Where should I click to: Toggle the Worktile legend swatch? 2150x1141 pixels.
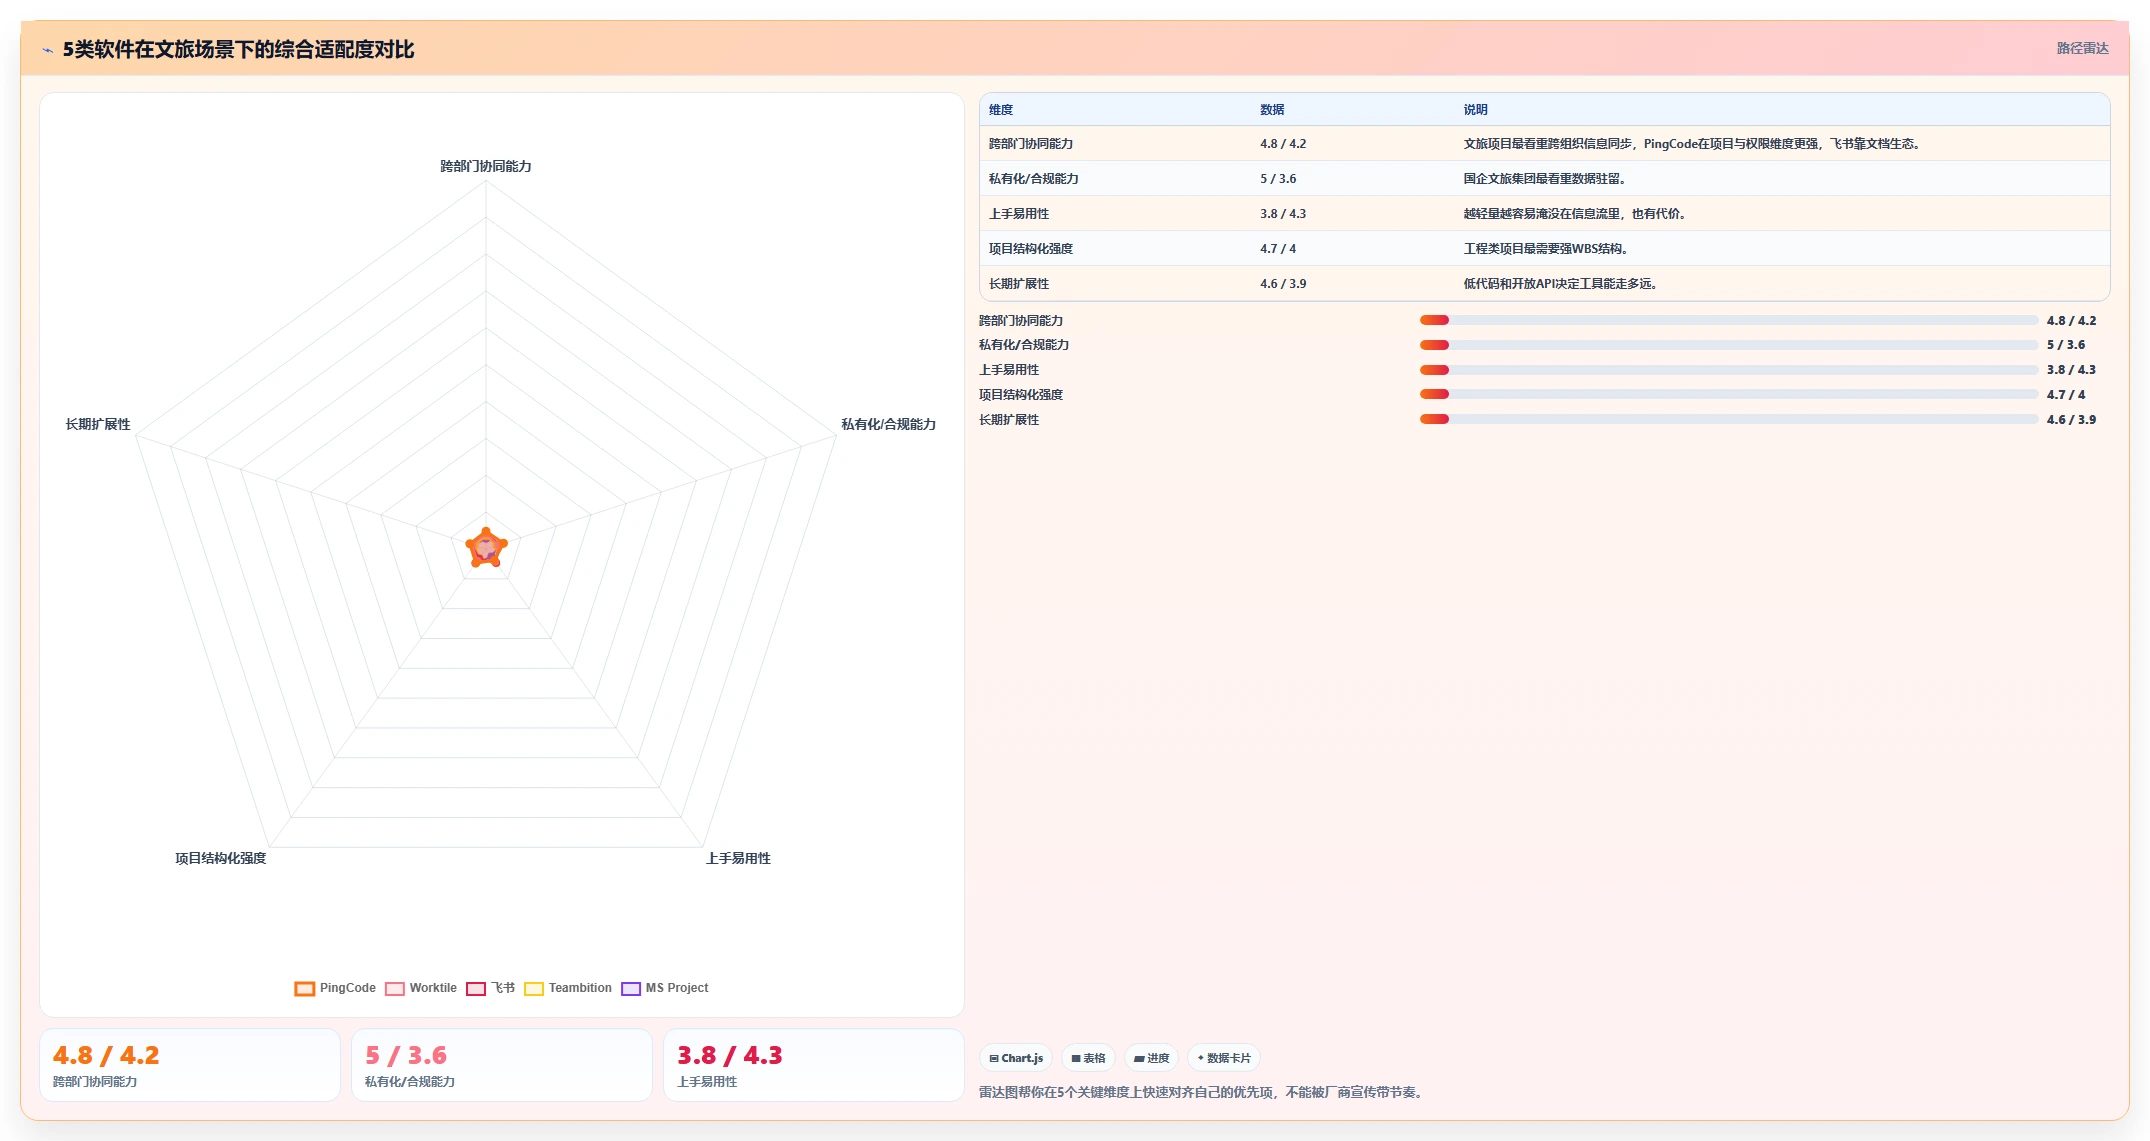click(x=395, y=988)
